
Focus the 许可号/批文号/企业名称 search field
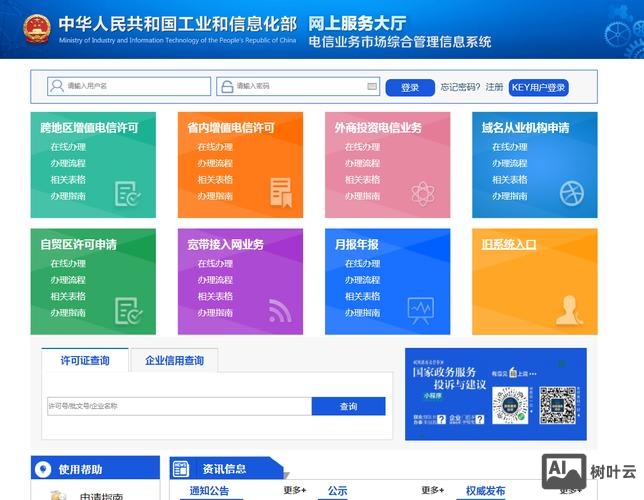[x=179, y=406]
